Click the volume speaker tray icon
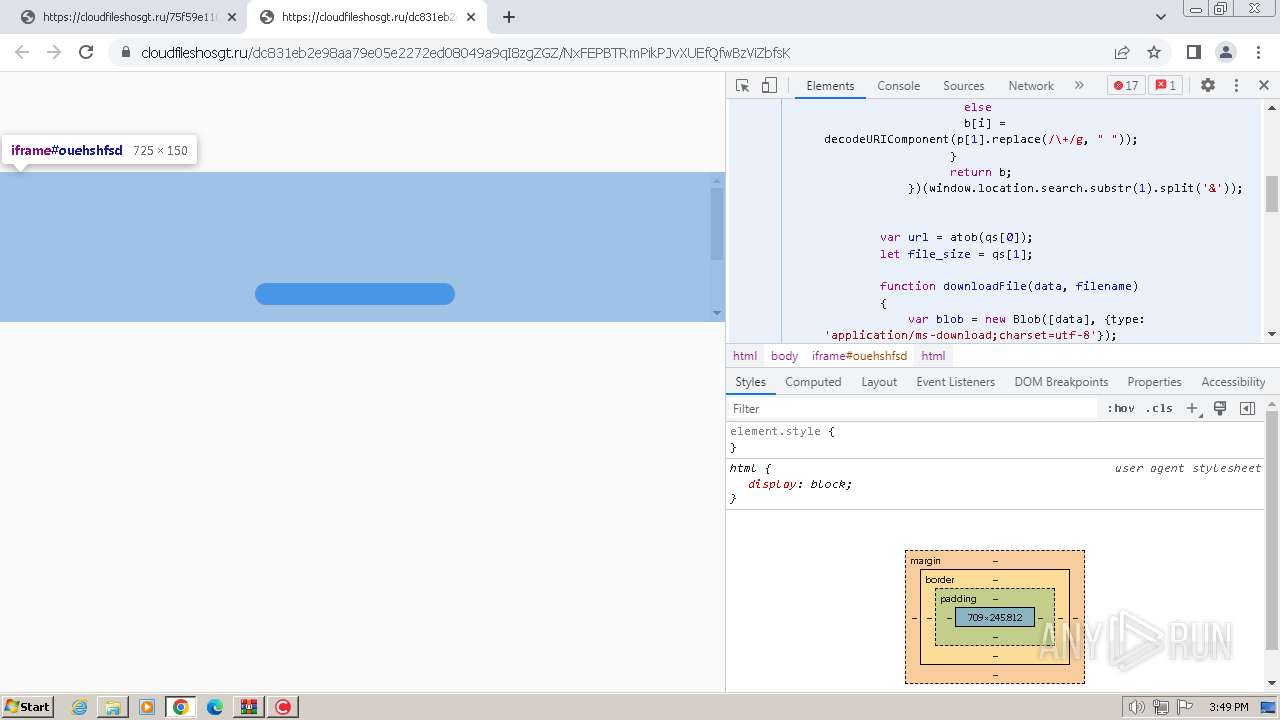Viewport: 1280px width, 720px height. click(1136, 707)
